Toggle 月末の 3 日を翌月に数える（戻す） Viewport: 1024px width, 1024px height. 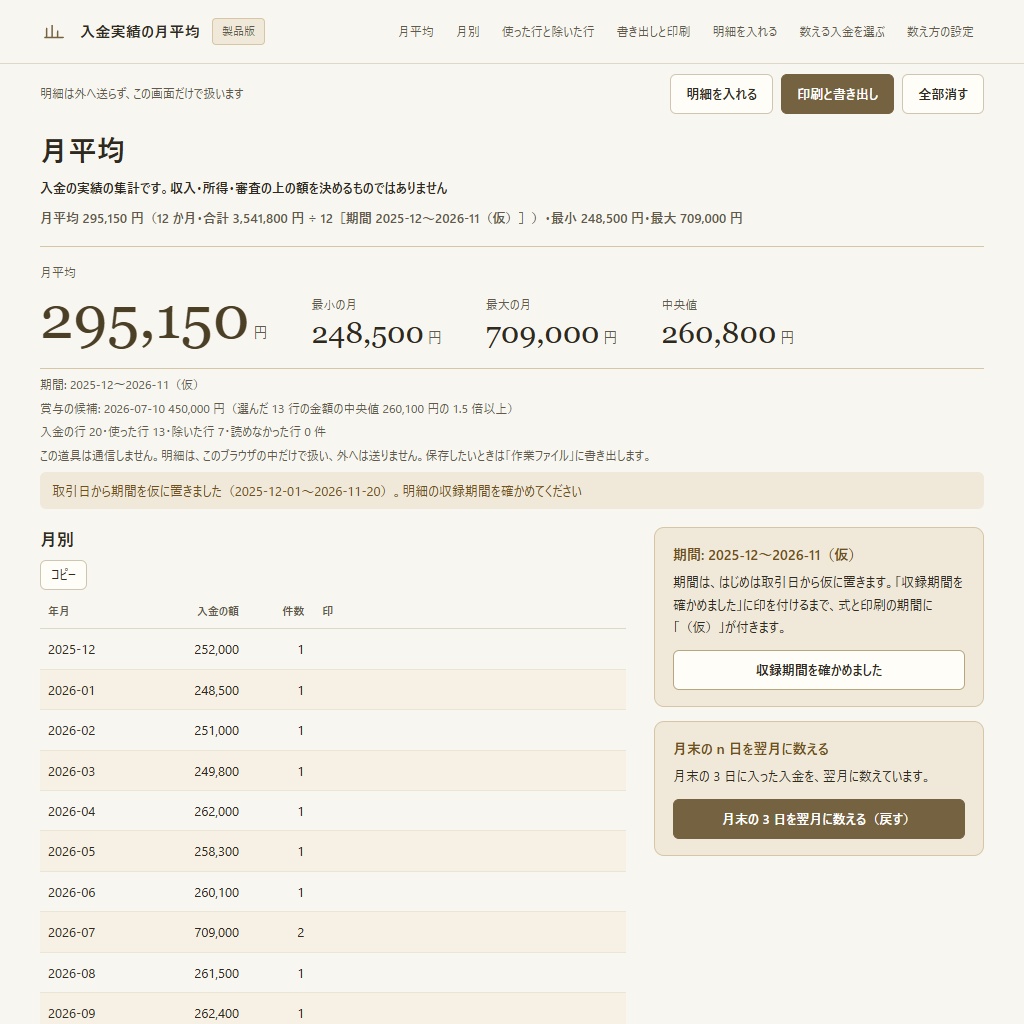tap(818, 818)
